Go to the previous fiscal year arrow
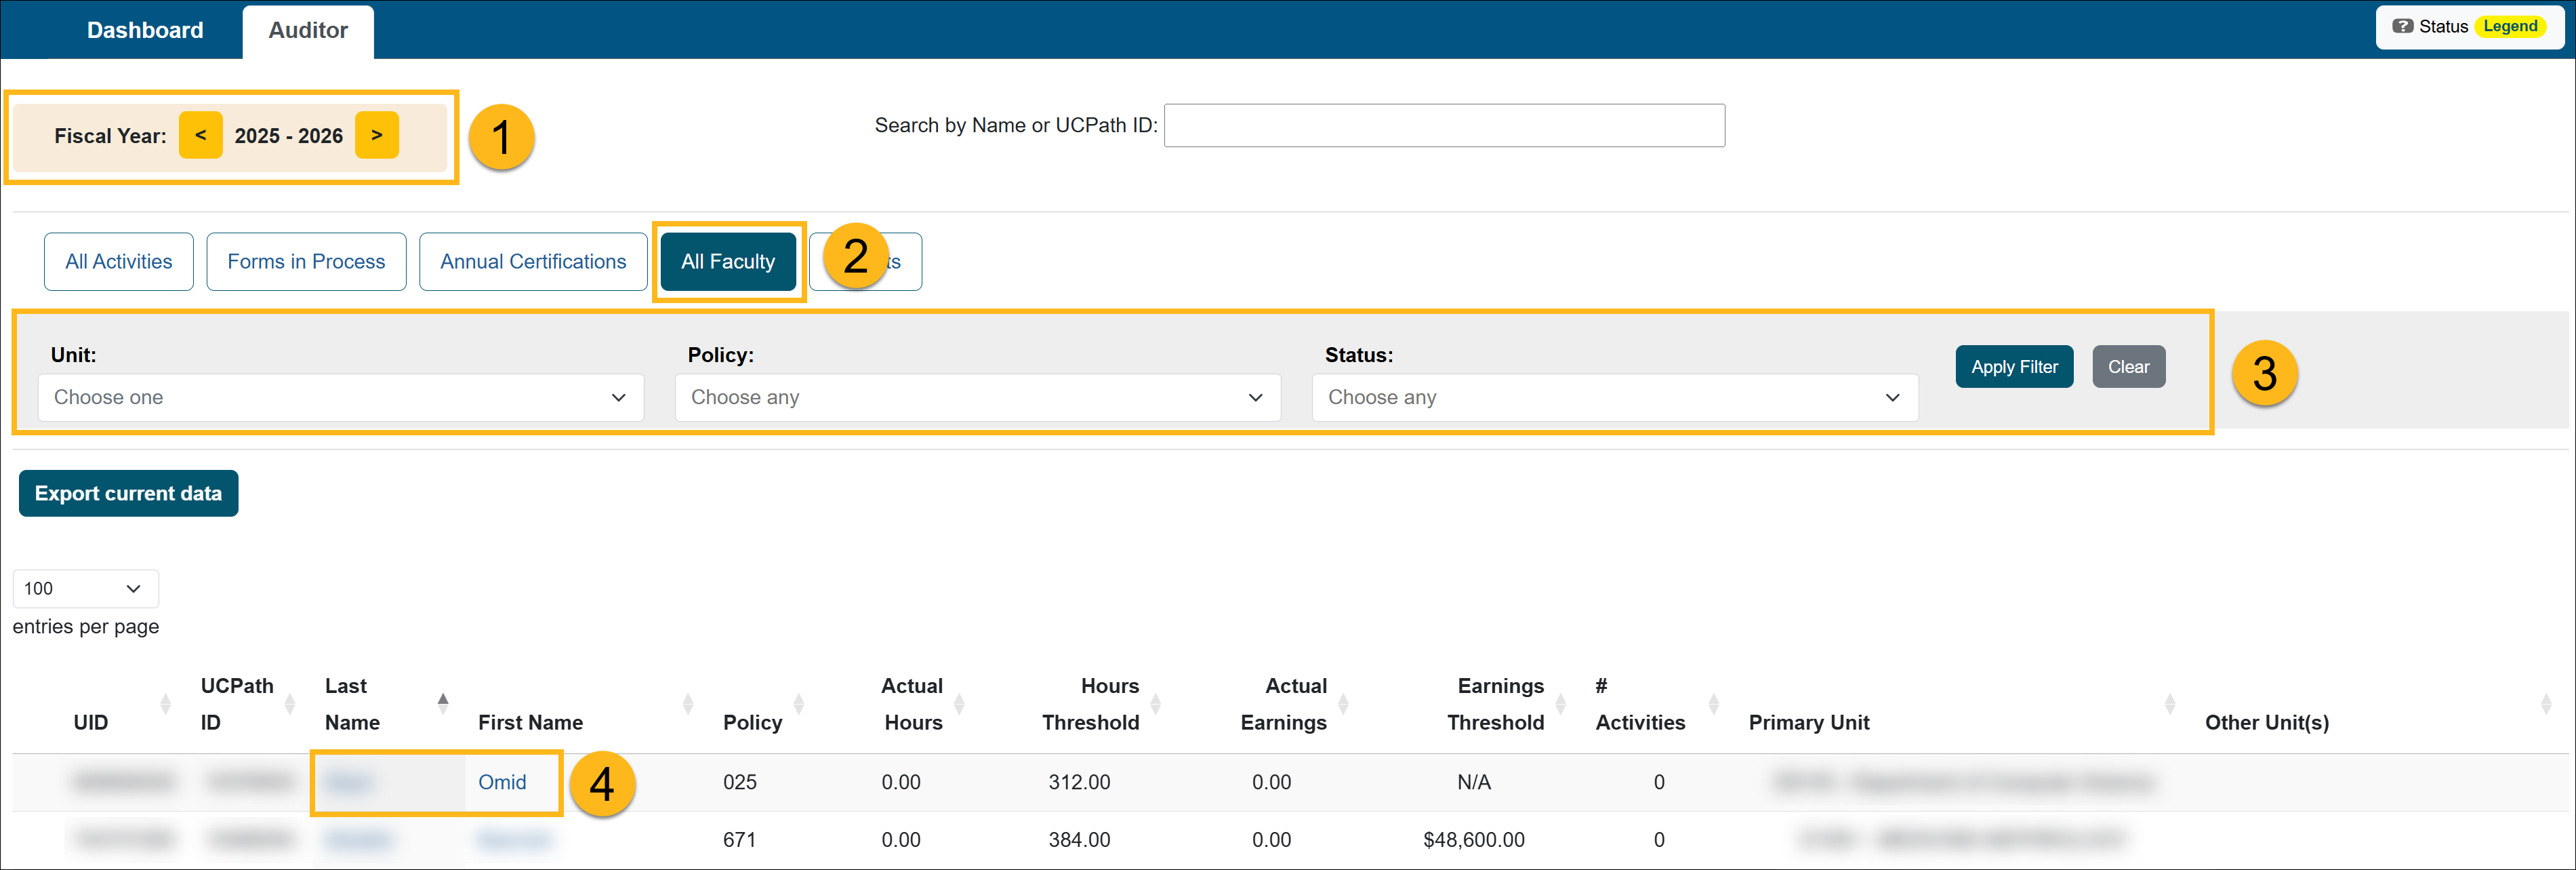 point(200,135)
